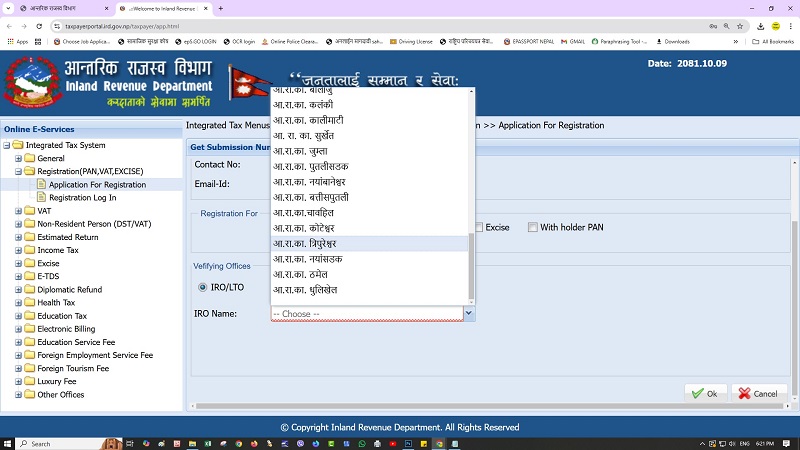
Task: Bookmark this page with the star icon
Action: [740, 26]
